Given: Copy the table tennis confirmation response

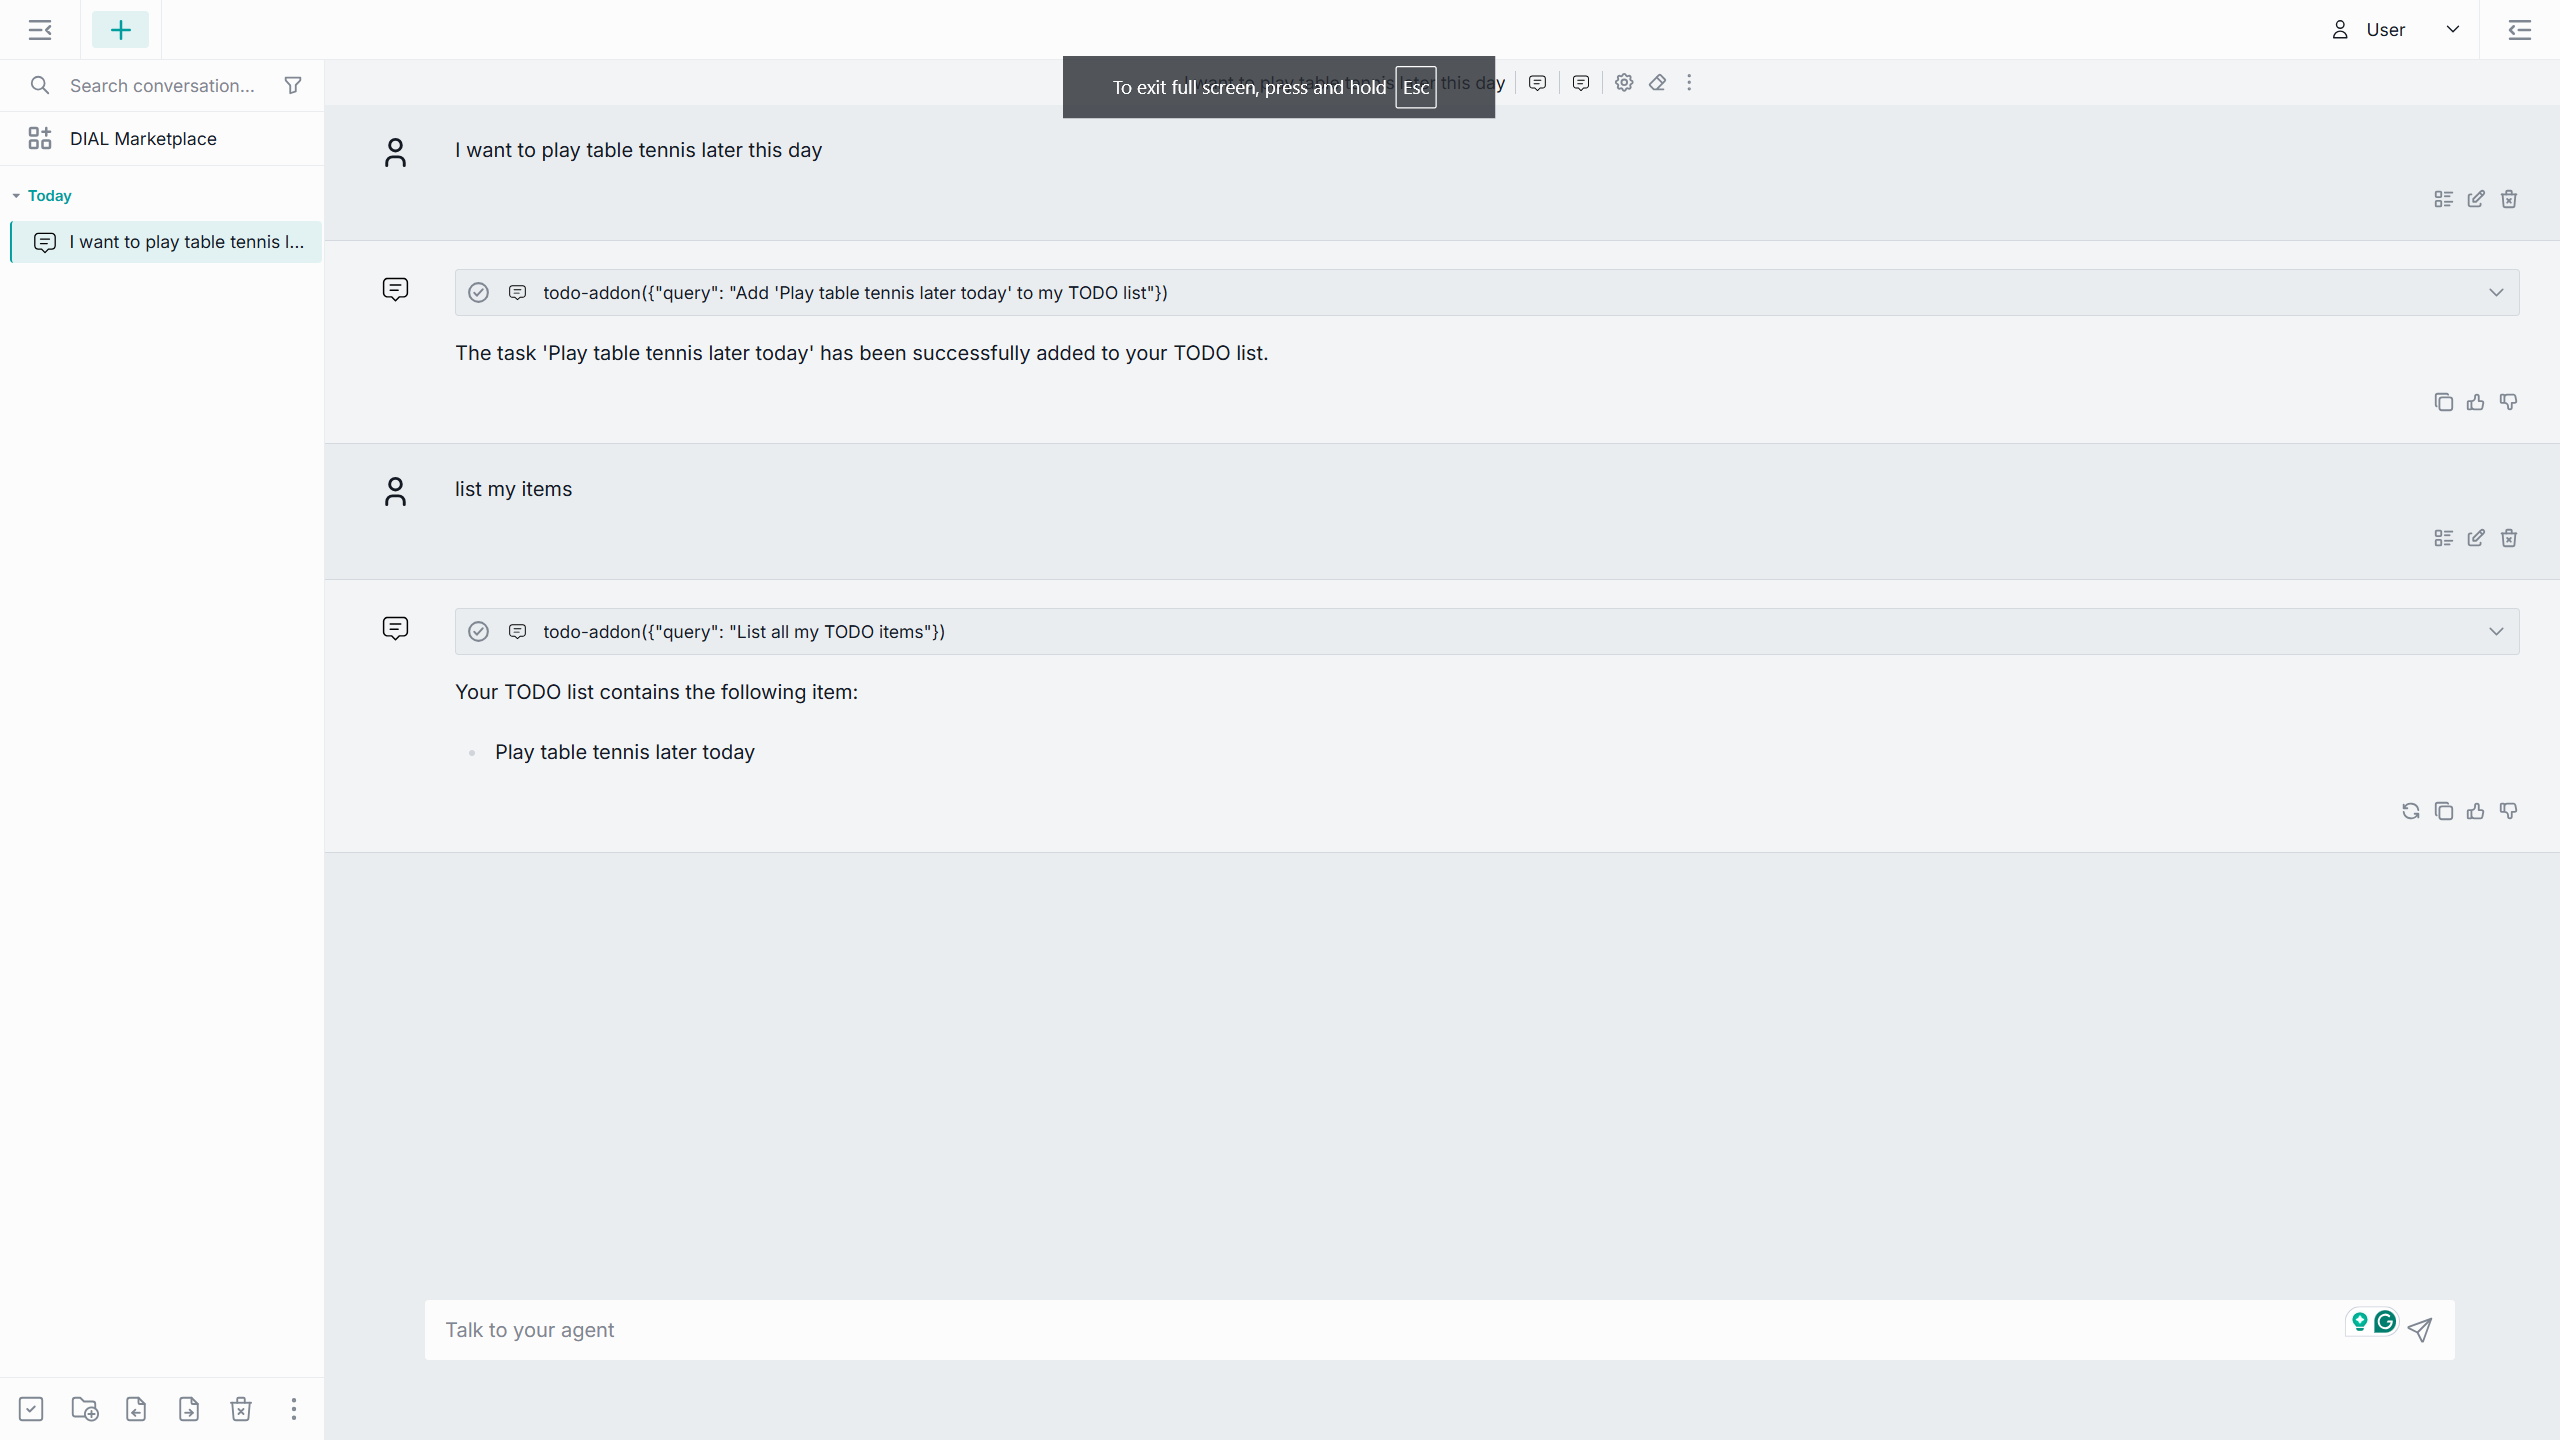Looking at the screenshot, I should point(2443,402).
